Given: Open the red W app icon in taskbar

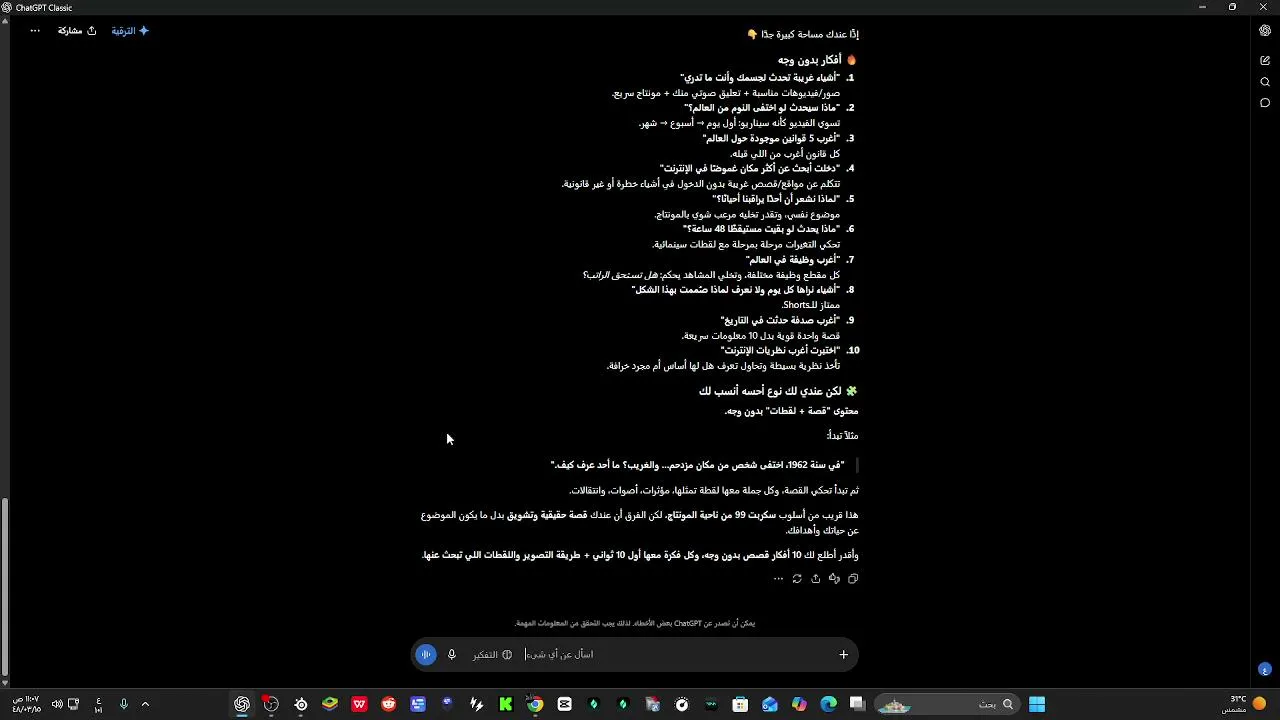Looking at the screenshot, I should [359, 705].
